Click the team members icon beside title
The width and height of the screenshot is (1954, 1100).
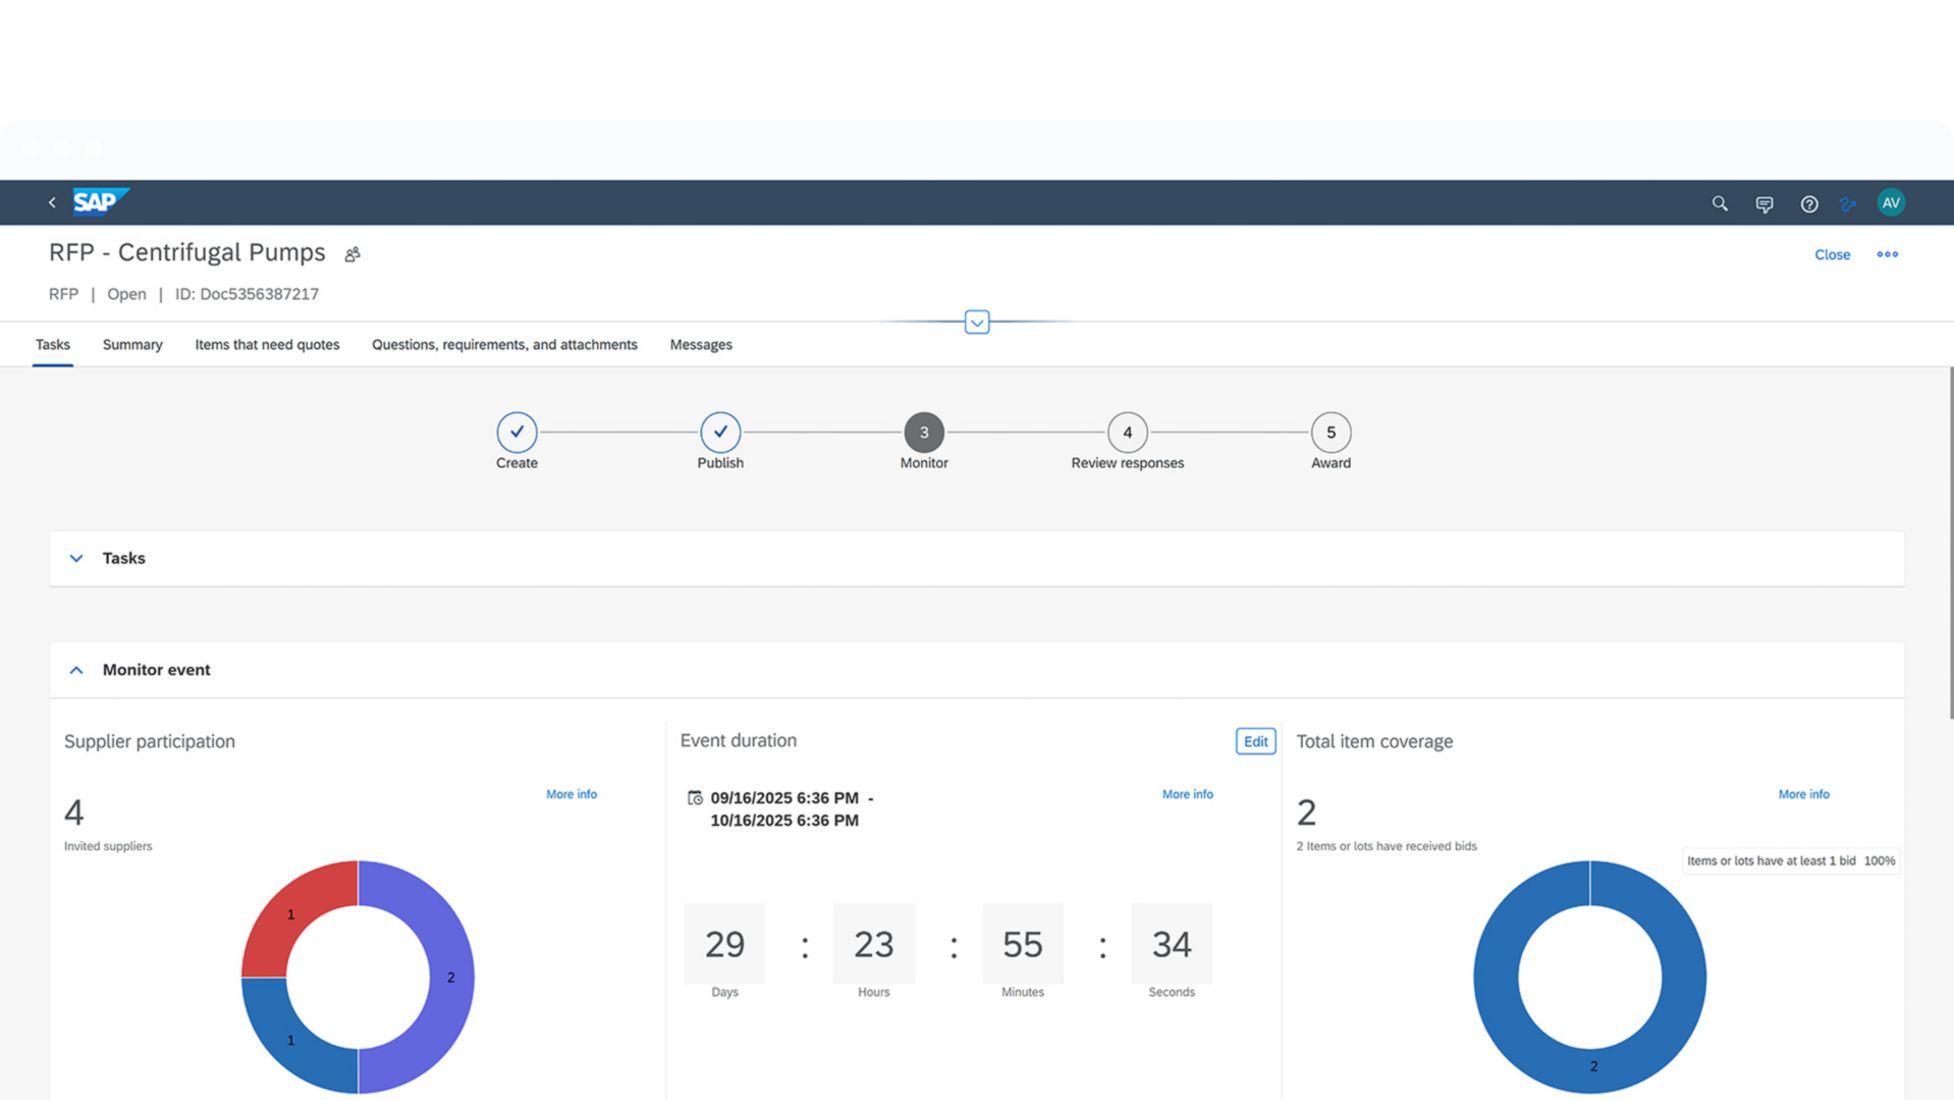click(352, 255)
